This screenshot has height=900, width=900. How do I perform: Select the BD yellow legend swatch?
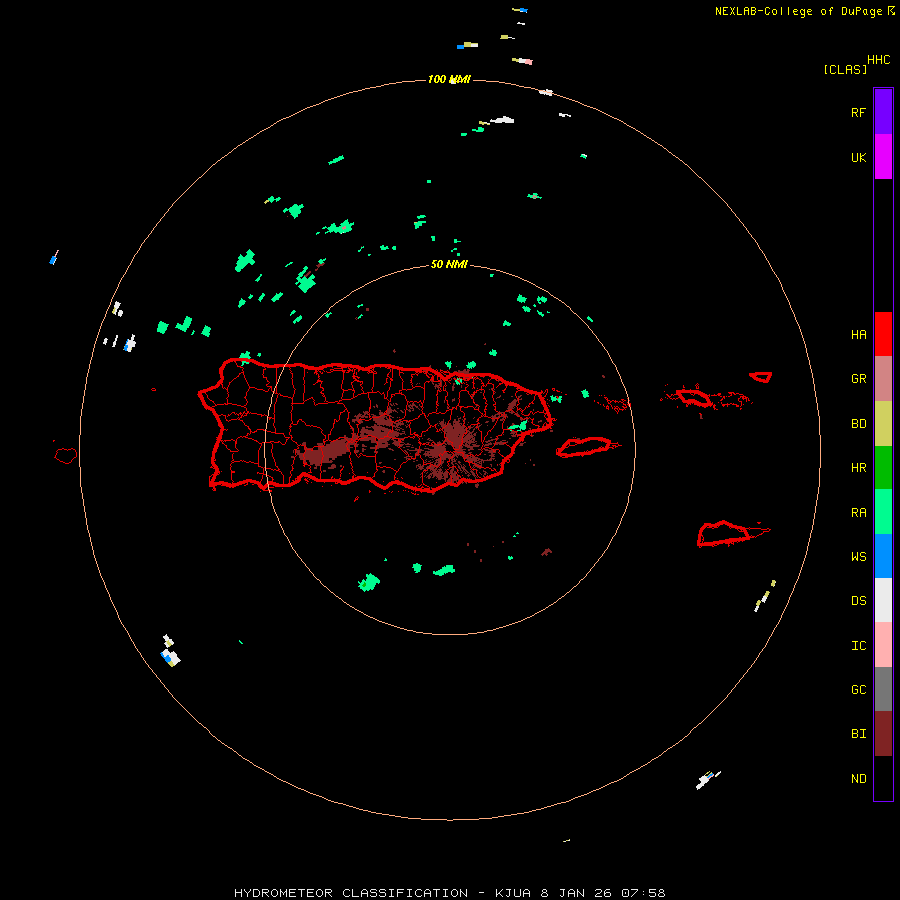883,424
